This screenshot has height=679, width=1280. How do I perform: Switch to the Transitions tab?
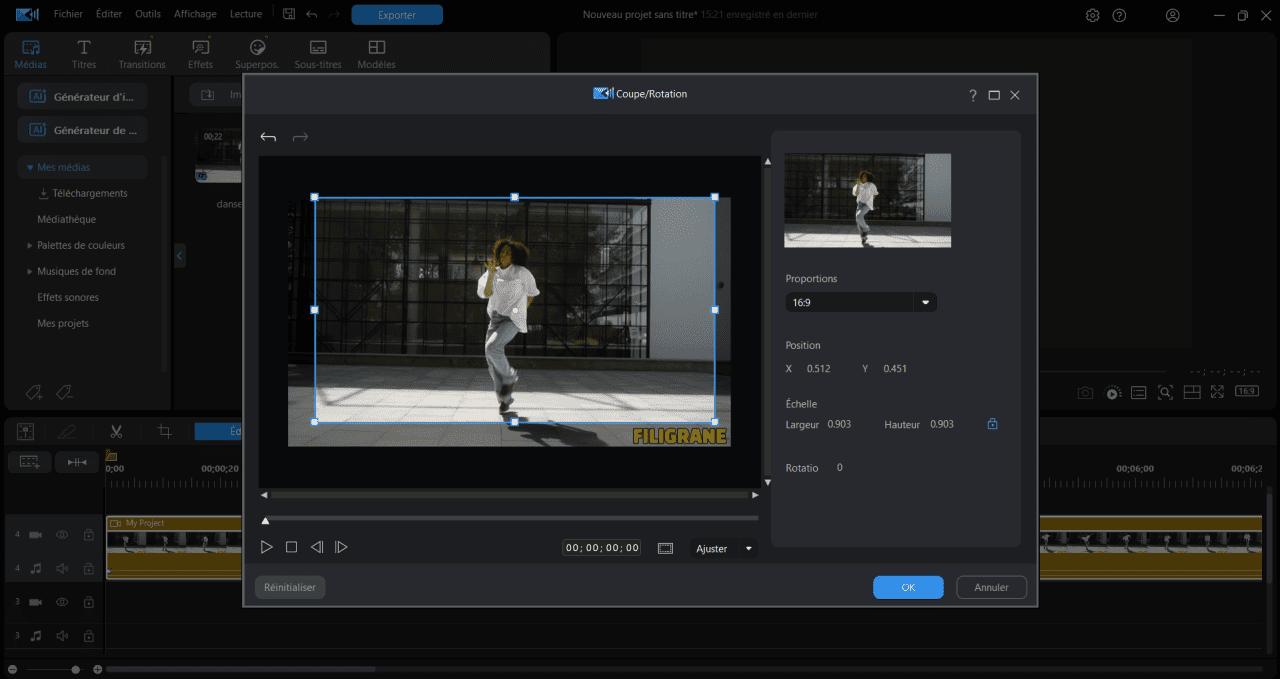tap(142, 53)
